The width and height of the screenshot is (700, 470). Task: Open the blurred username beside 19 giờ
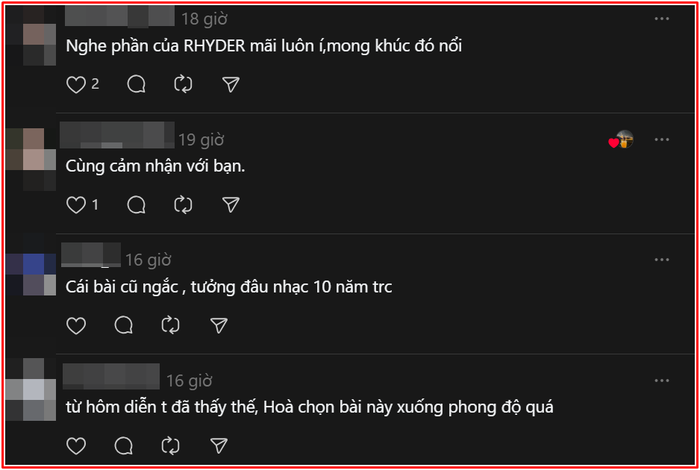(117, 135)
